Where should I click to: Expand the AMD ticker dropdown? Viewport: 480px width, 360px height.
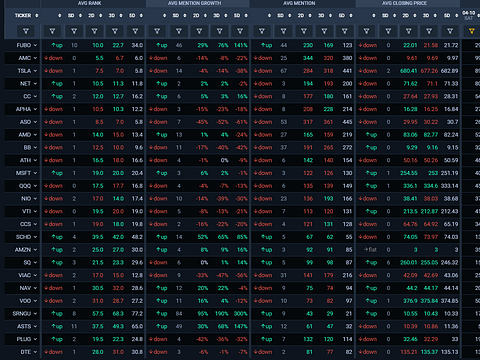(x=35, y=135)
